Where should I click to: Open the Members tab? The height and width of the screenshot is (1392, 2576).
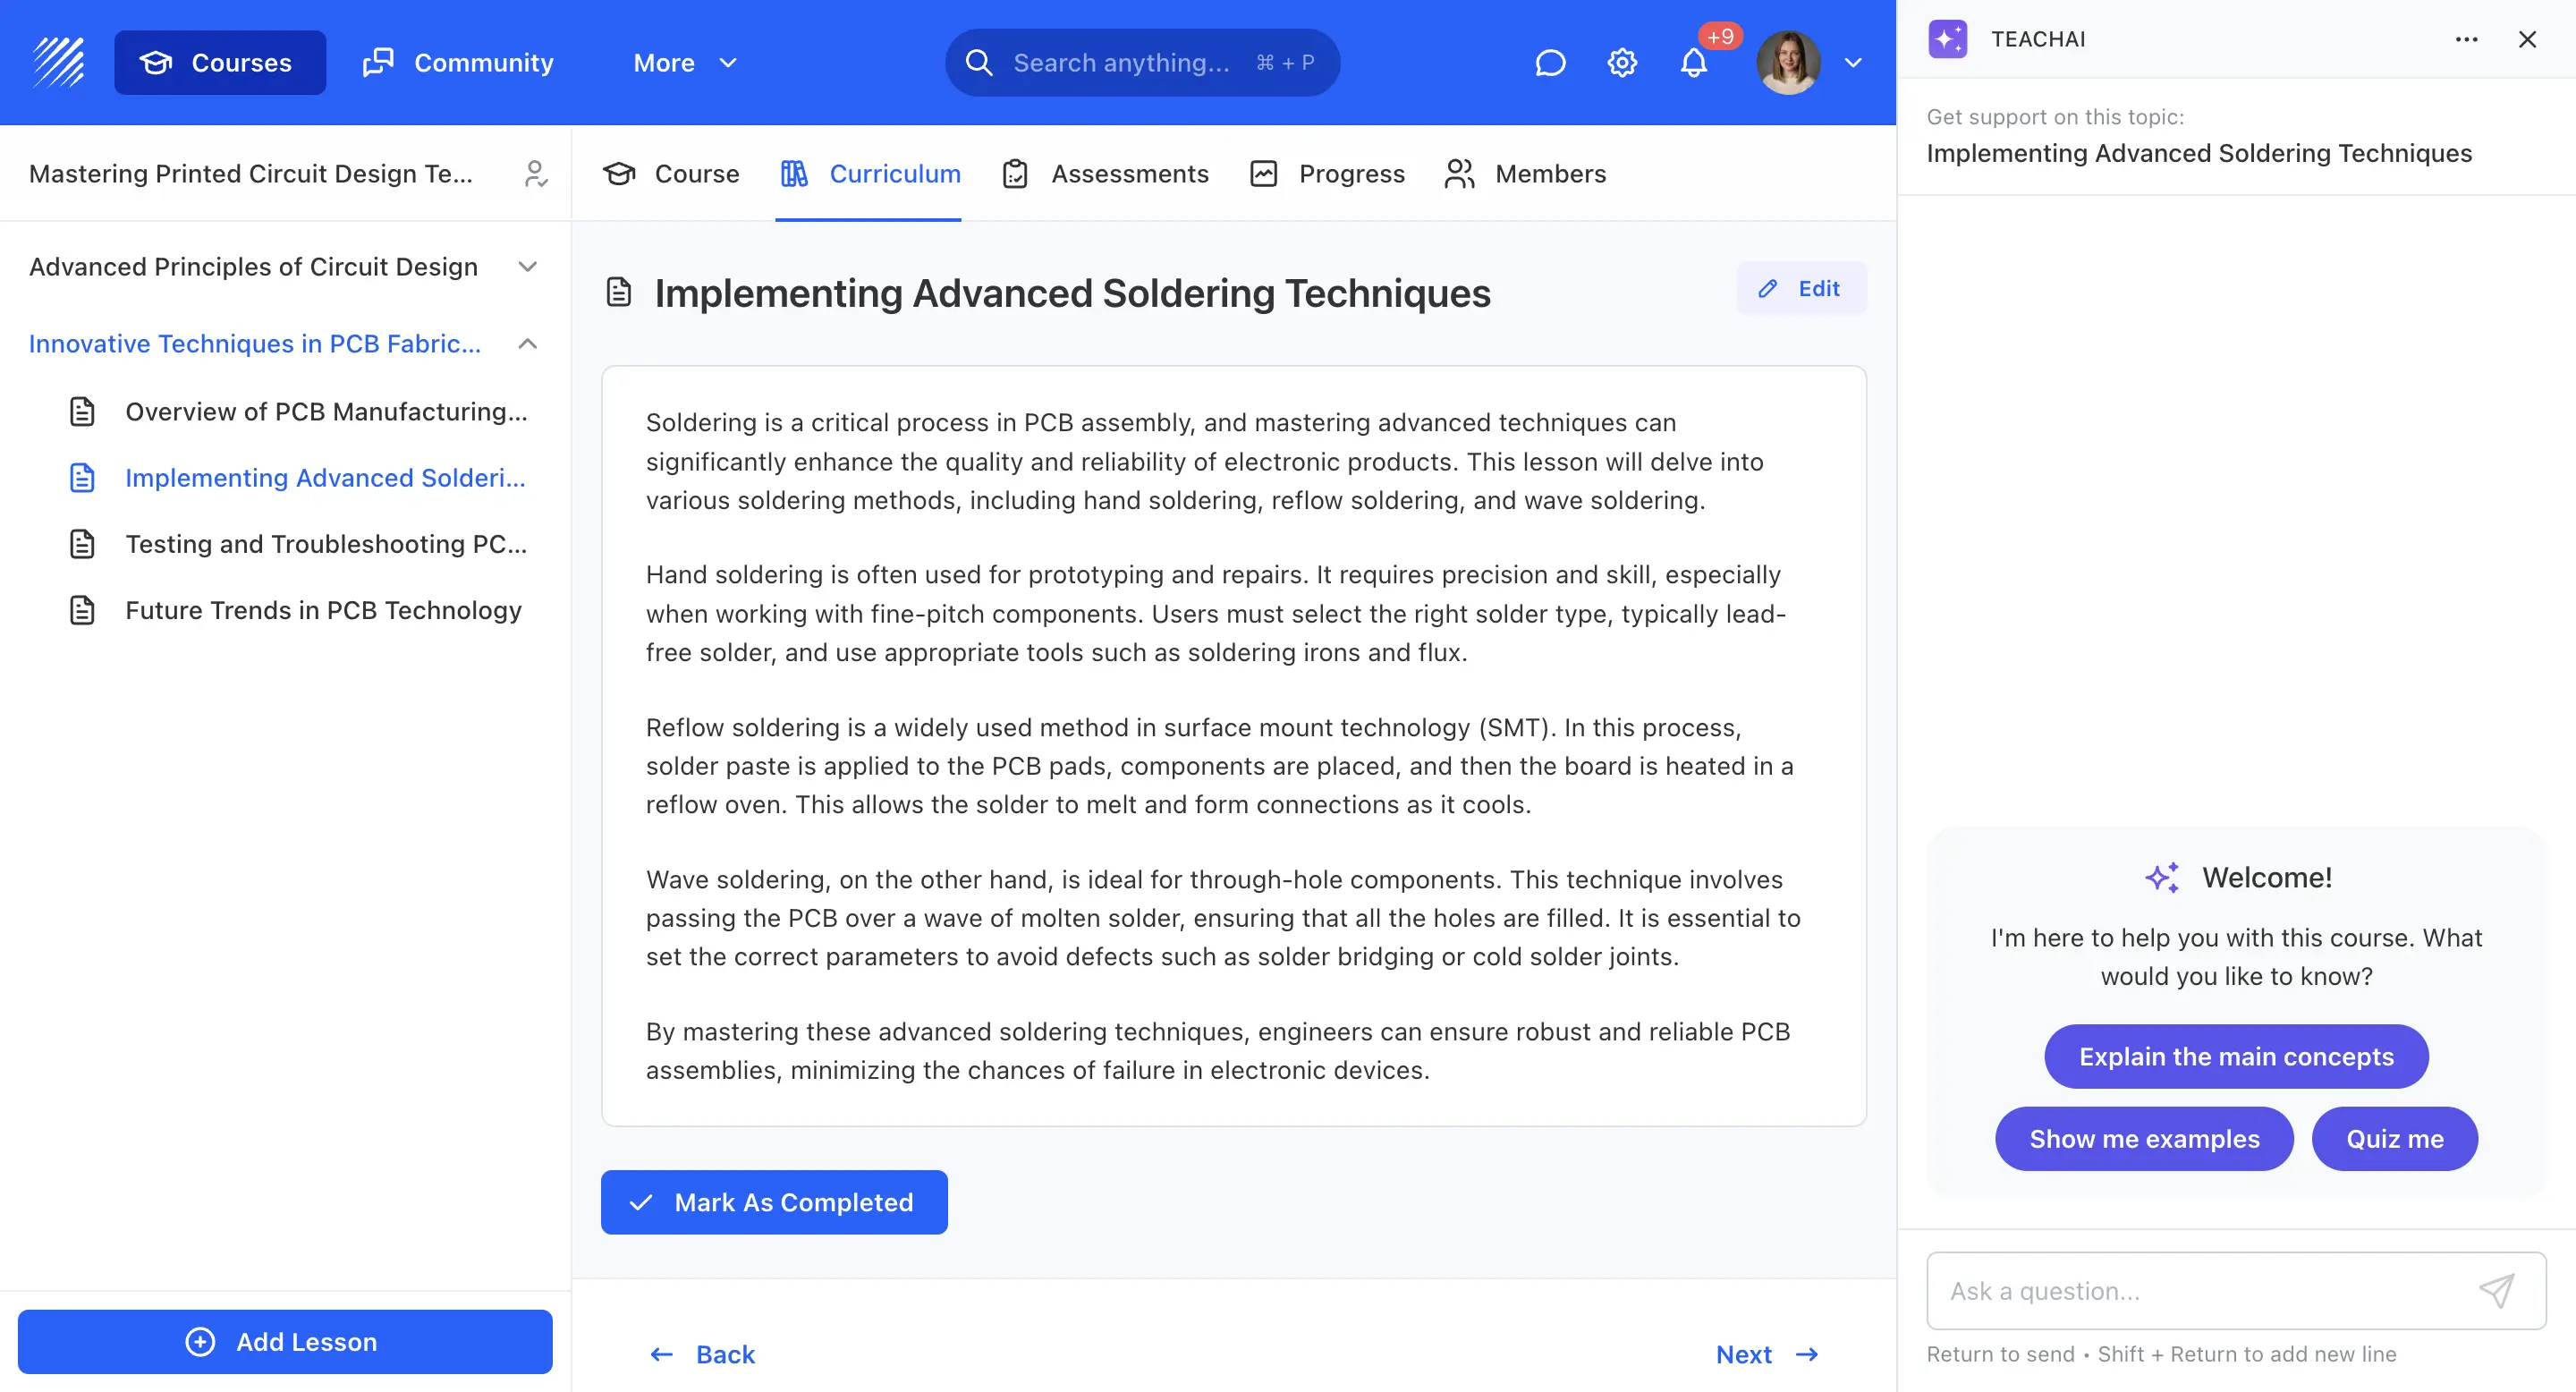pos(1525,174)
